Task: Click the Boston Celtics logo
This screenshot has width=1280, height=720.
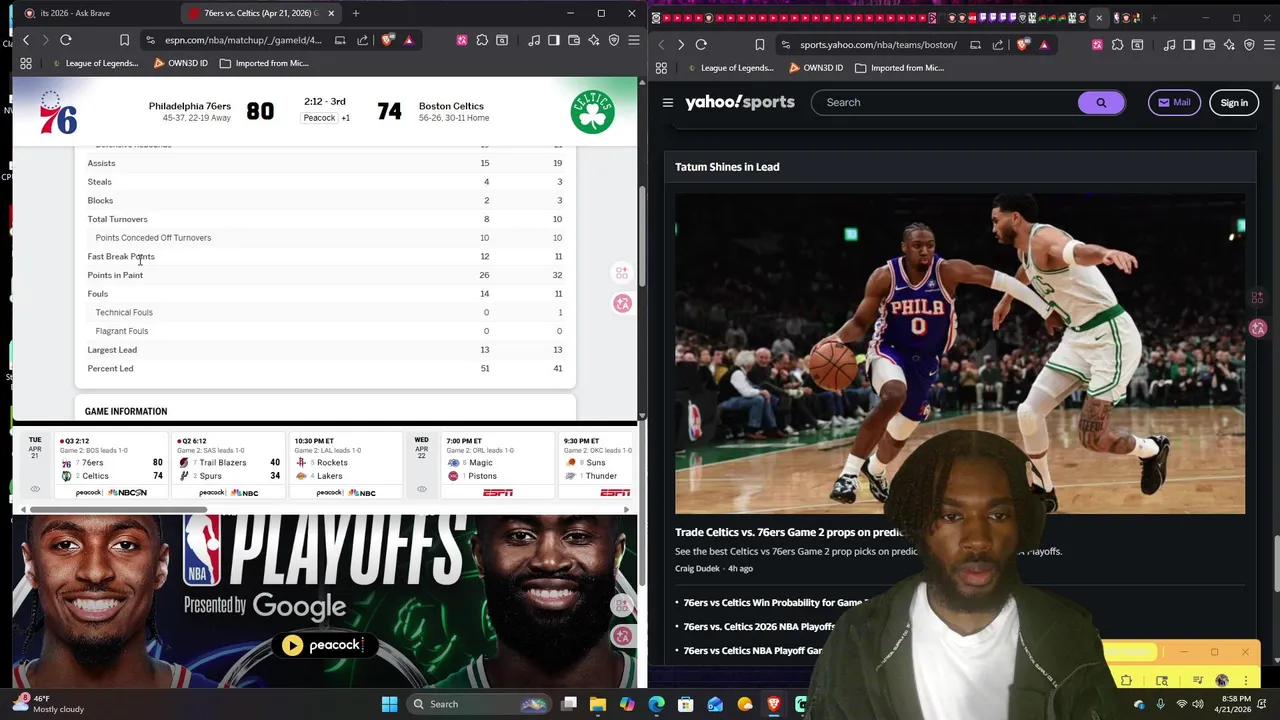Action: click(592, 112)
